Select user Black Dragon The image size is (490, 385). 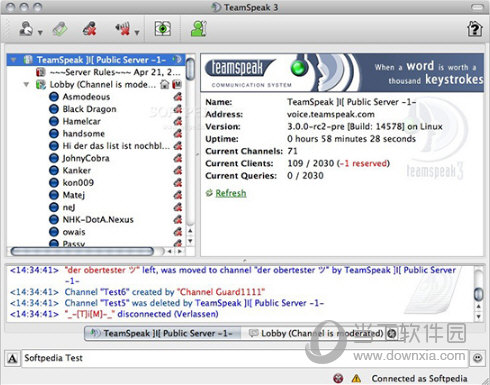click(89, 109)
